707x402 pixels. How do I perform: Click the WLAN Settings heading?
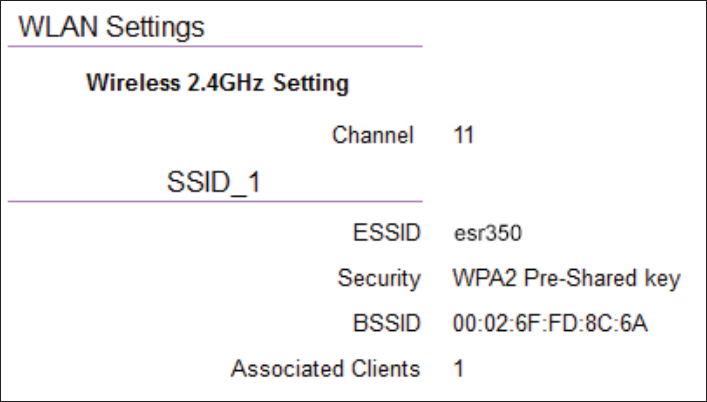pyautogui.click(x=111, y=27)
